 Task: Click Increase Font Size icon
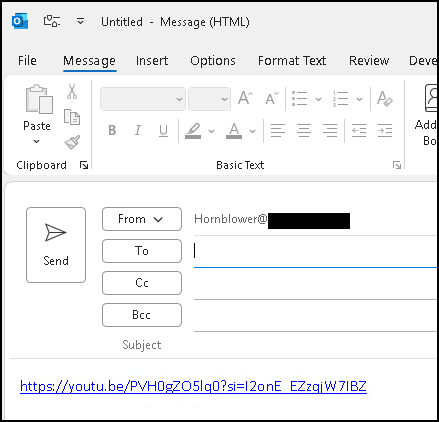coord(245,98)
